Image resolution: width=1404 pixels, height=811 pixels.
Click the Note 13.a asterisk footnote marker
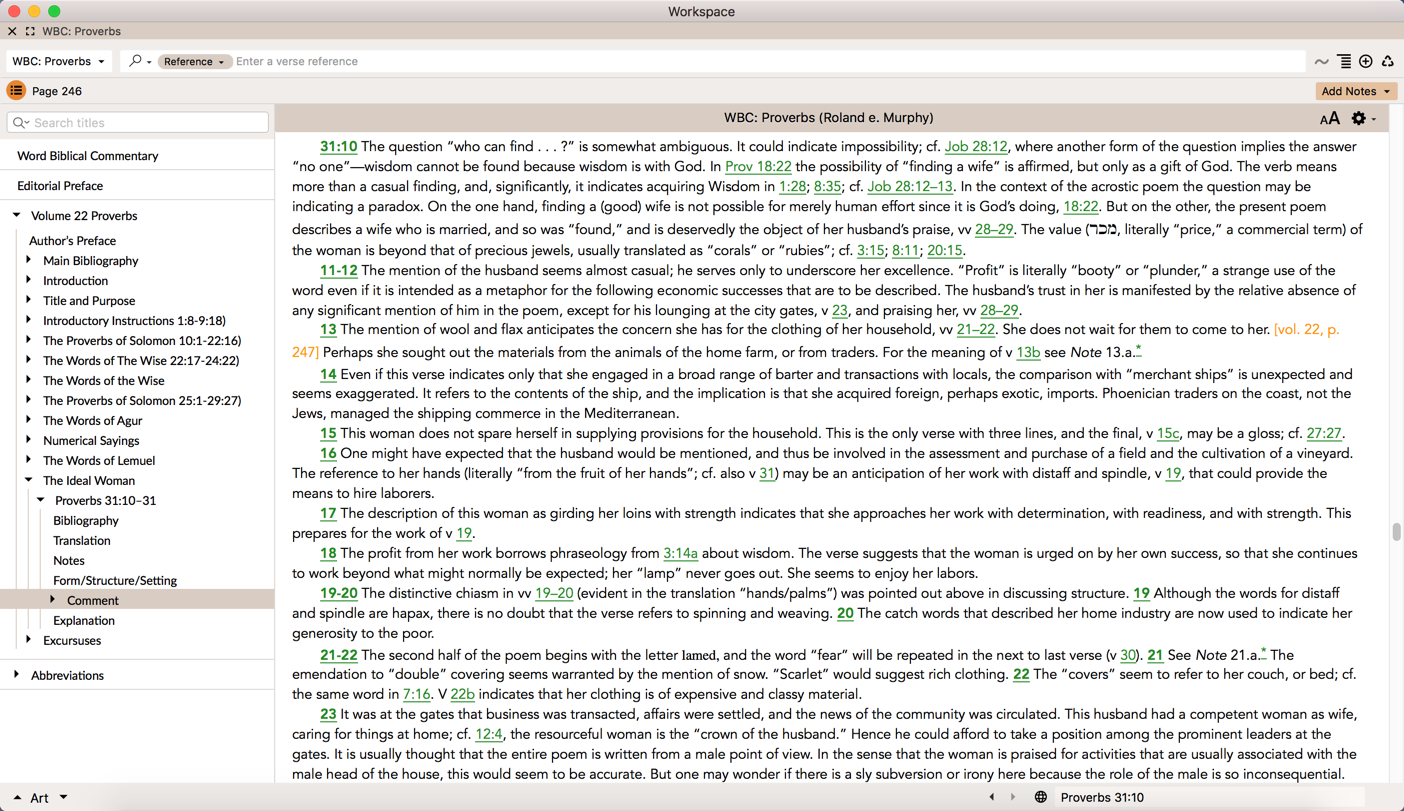pos(1138,350)
